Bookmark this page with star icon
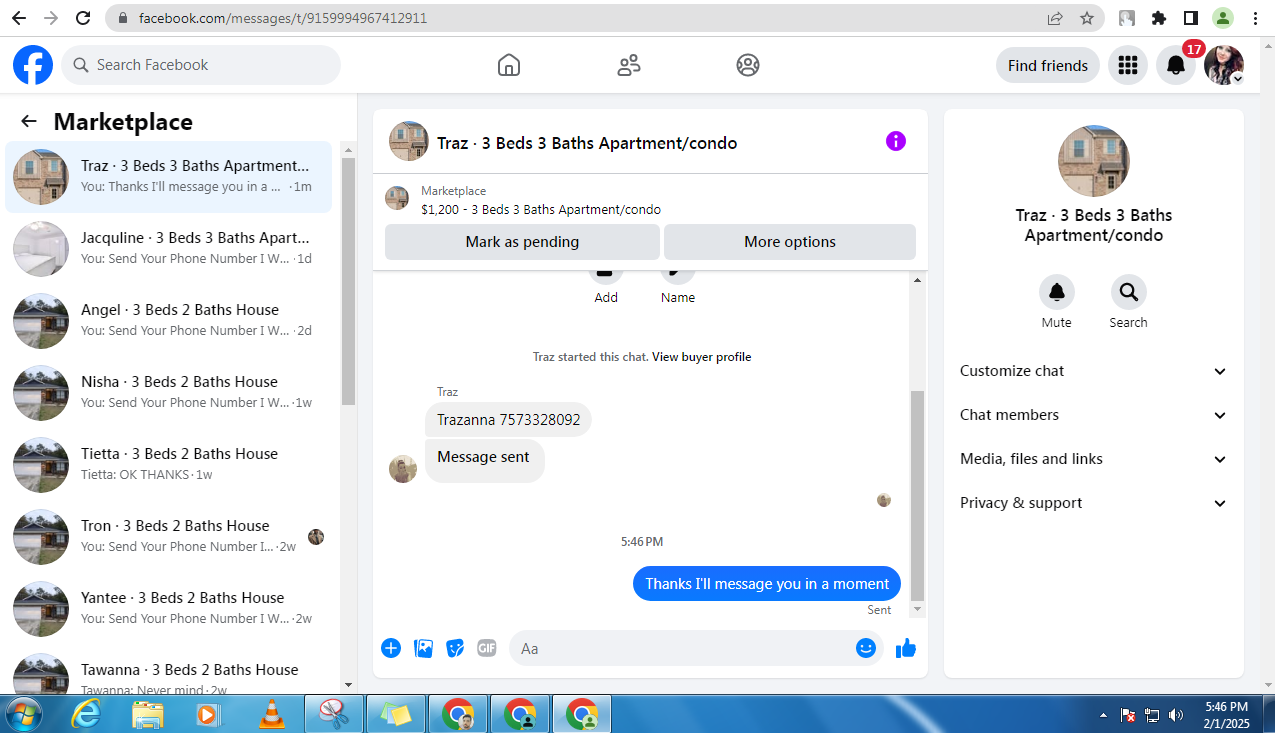This screenshot has height=733, width=1275. pyautogui.click(x=1087, y=18)
